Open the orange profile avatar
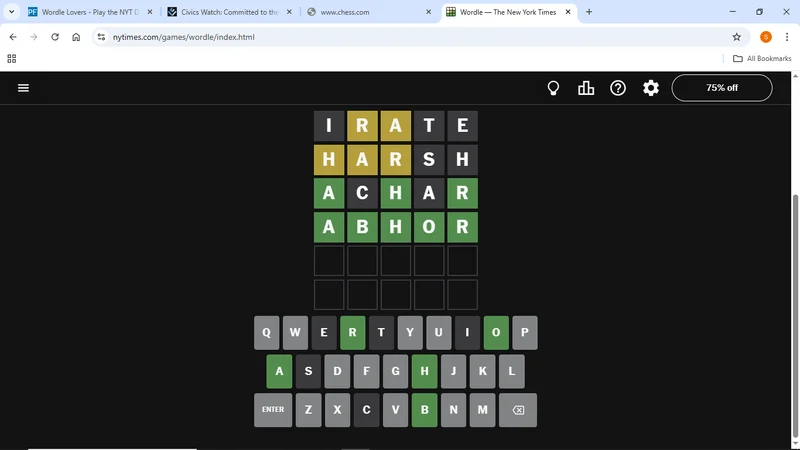 coord(765,37)
